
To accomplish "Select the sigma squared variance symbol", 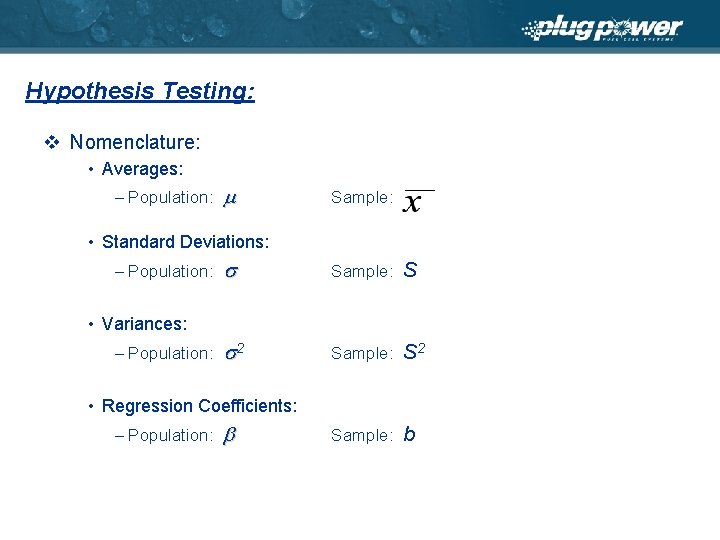I will pyautogui.click(x=235, y=352).
